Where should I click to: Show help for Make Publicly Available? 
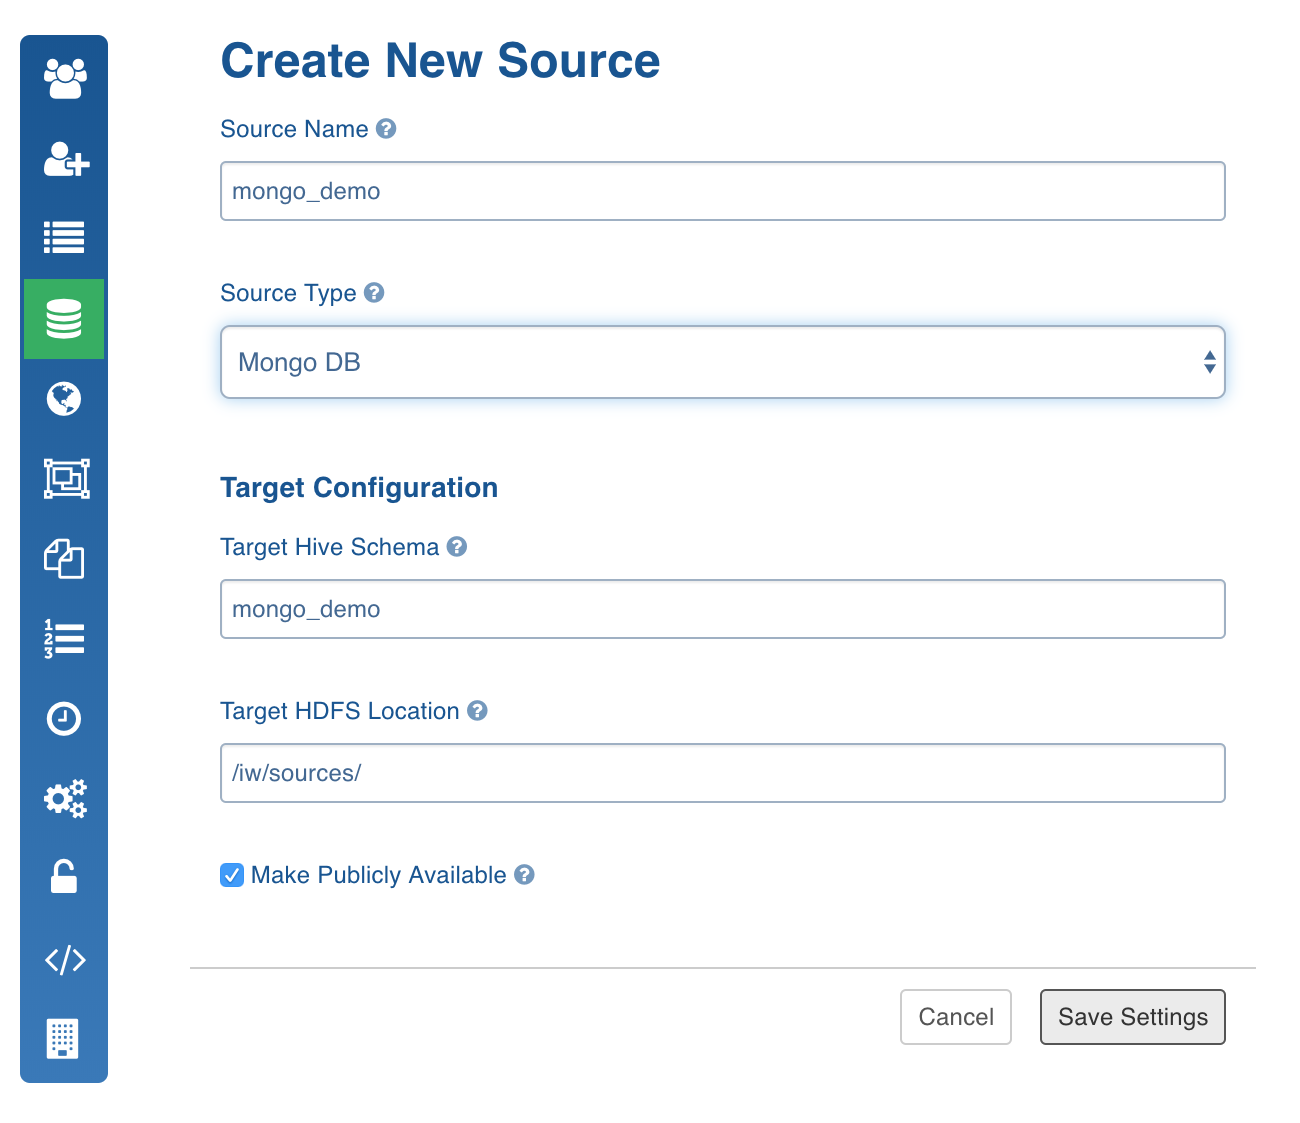[x=524, y=875]
